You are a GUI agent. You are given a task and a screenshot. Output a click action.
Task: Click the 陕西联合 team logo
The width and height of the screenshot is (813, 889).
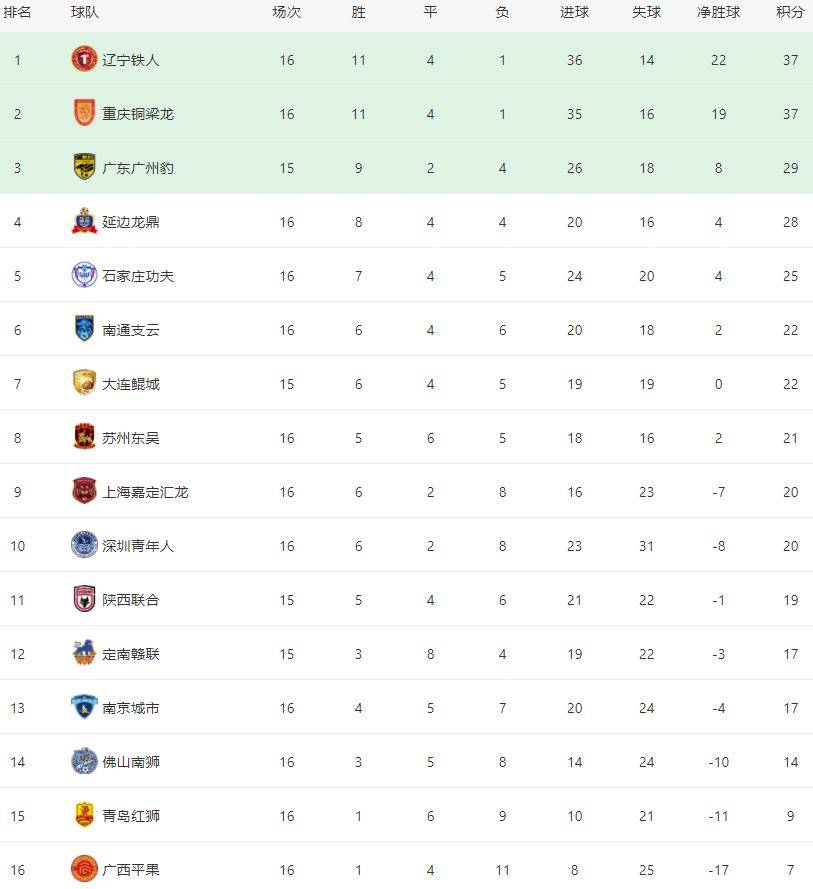click(84, 599)
